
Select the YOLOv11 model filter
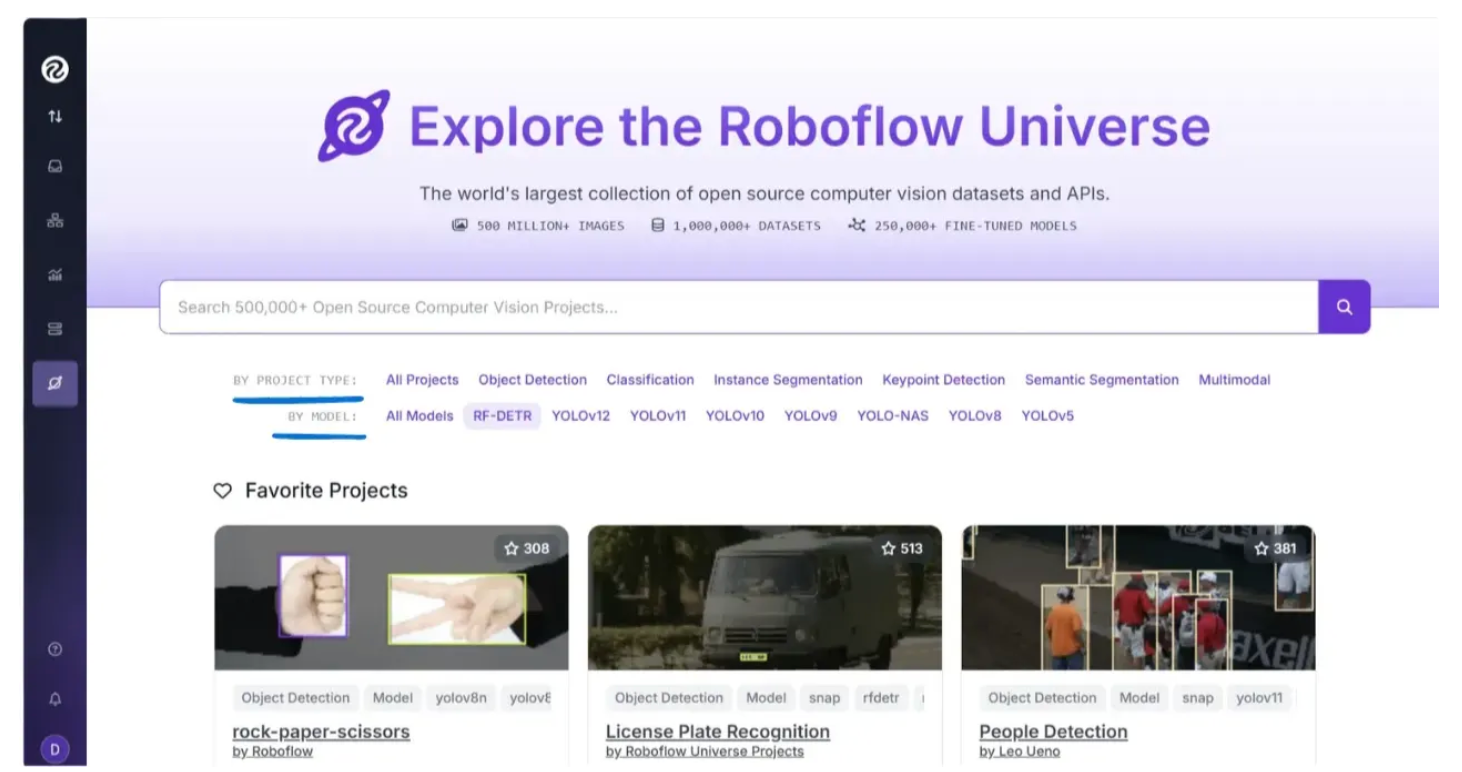coord(658,416)
